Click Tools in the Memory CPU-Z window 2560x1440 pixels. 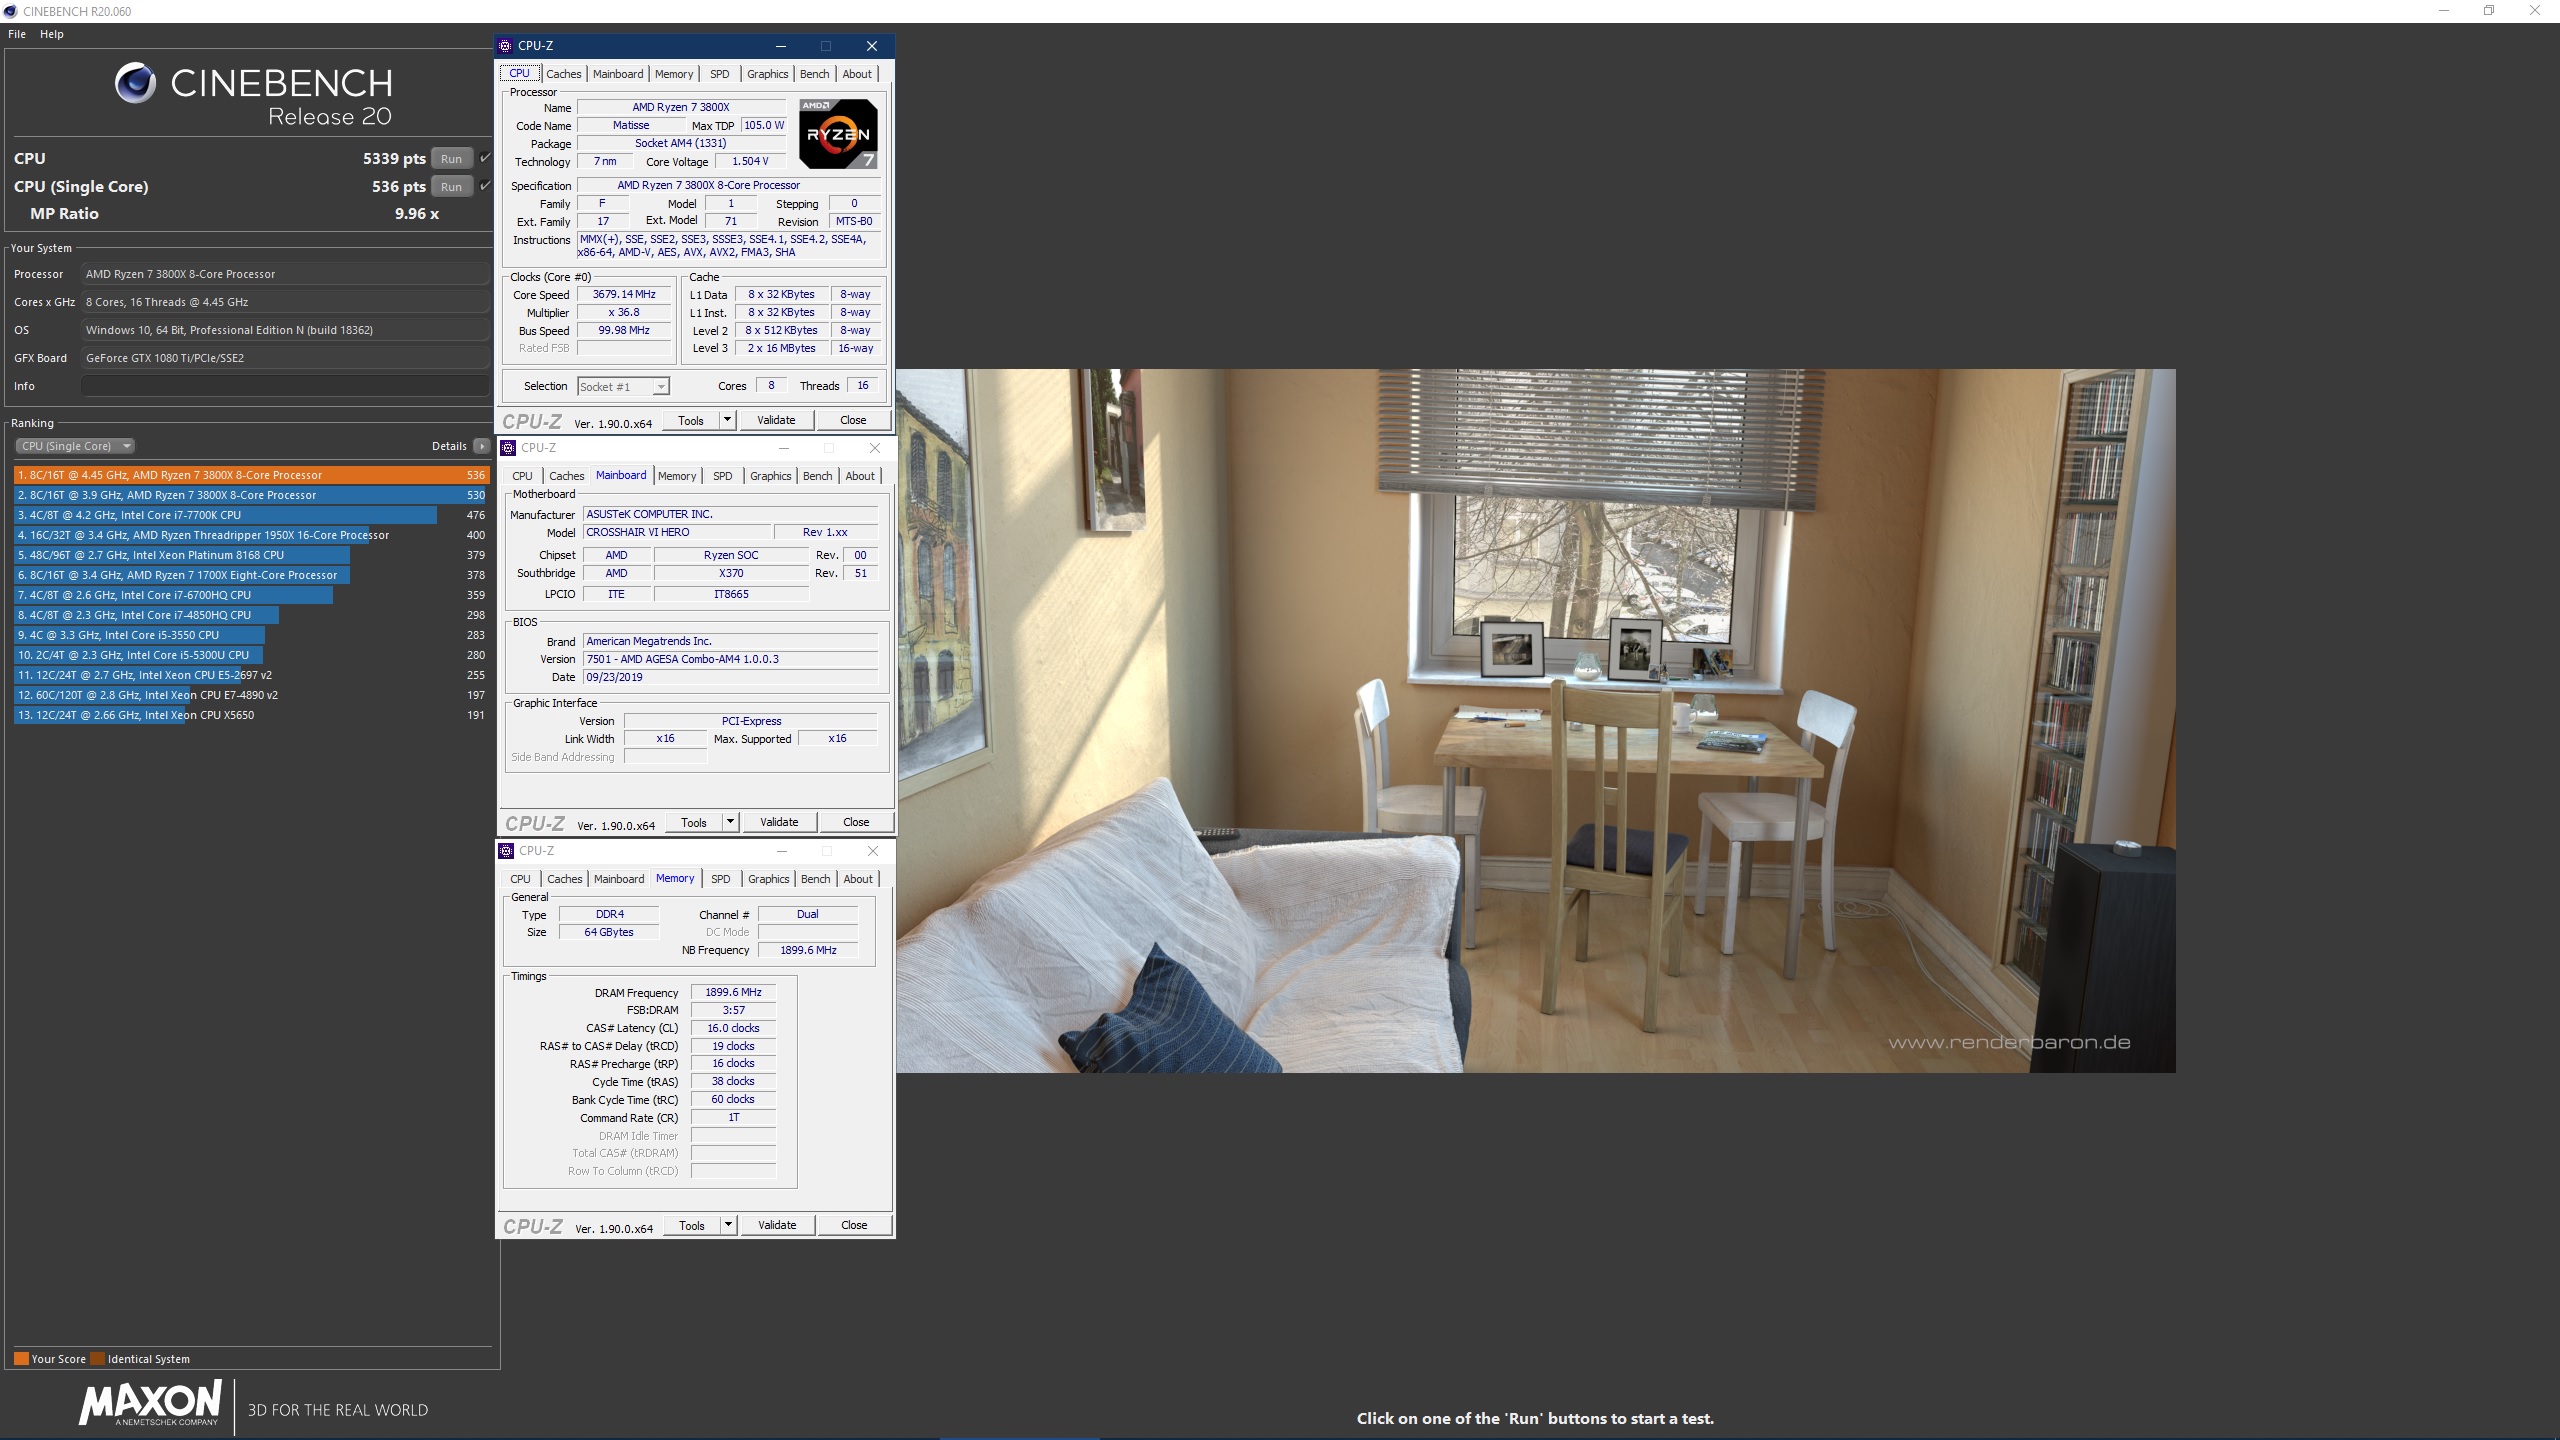pyautogui.click(x=692, y=1225)
